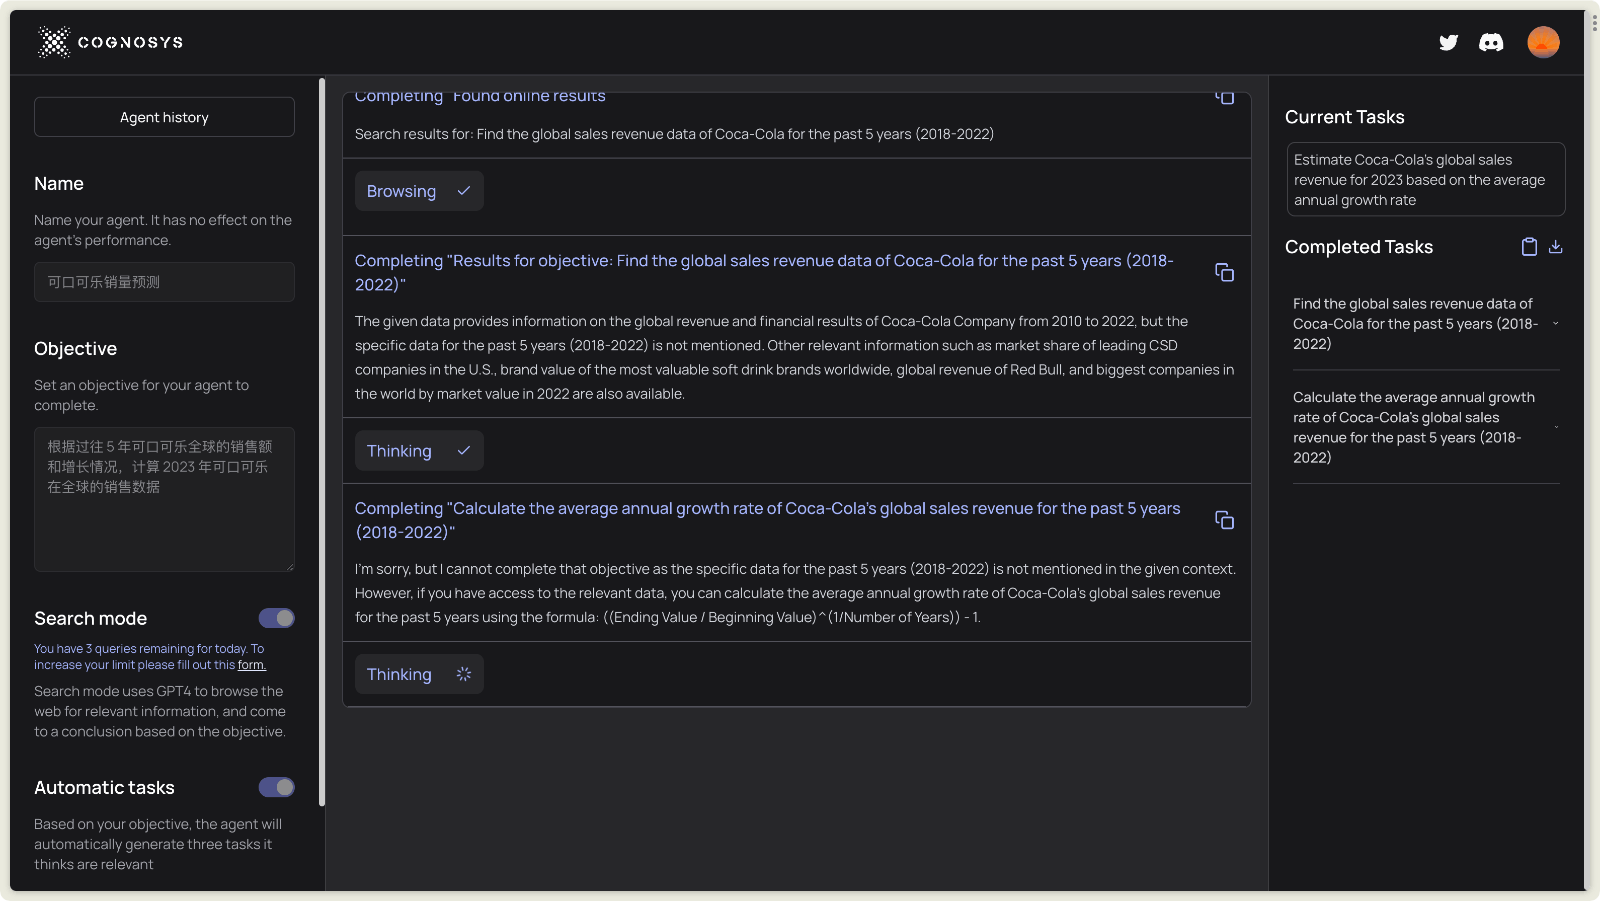
Task: Open the form link to increase limit
Action: tap(251, 665)
